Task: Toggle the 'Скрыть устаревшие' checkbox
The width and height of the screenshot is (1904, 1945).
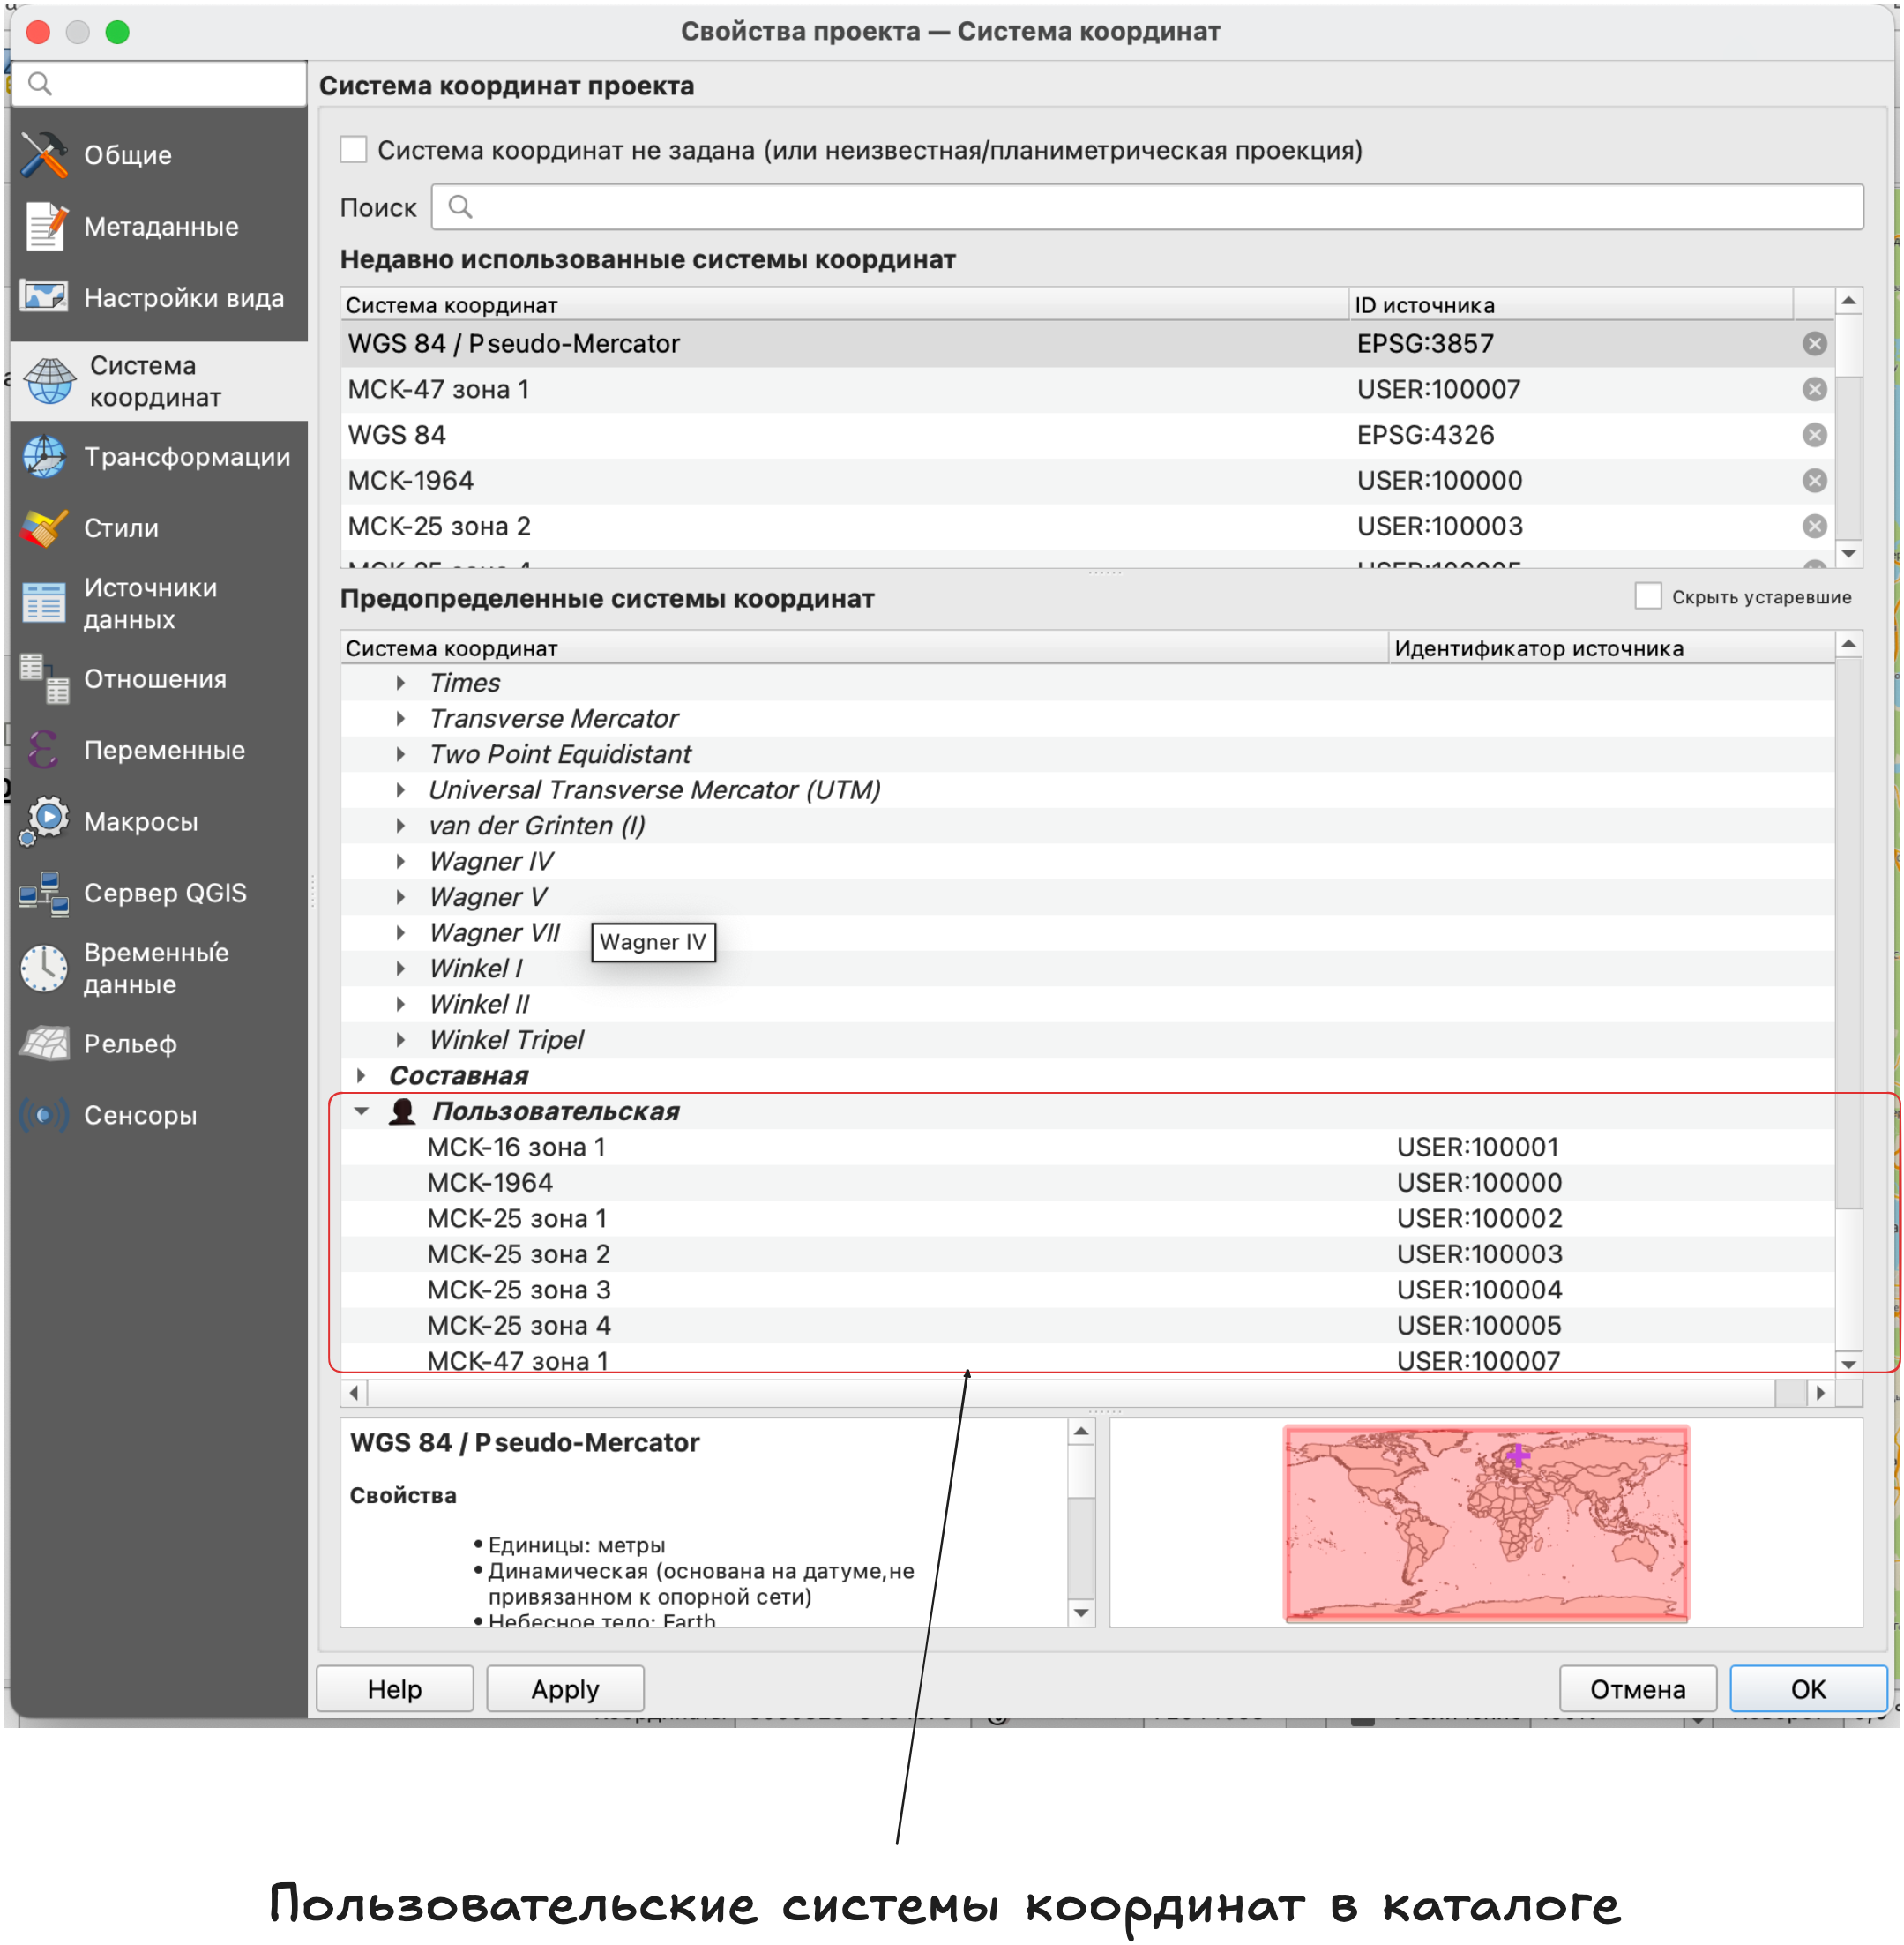Action: 1647,597
